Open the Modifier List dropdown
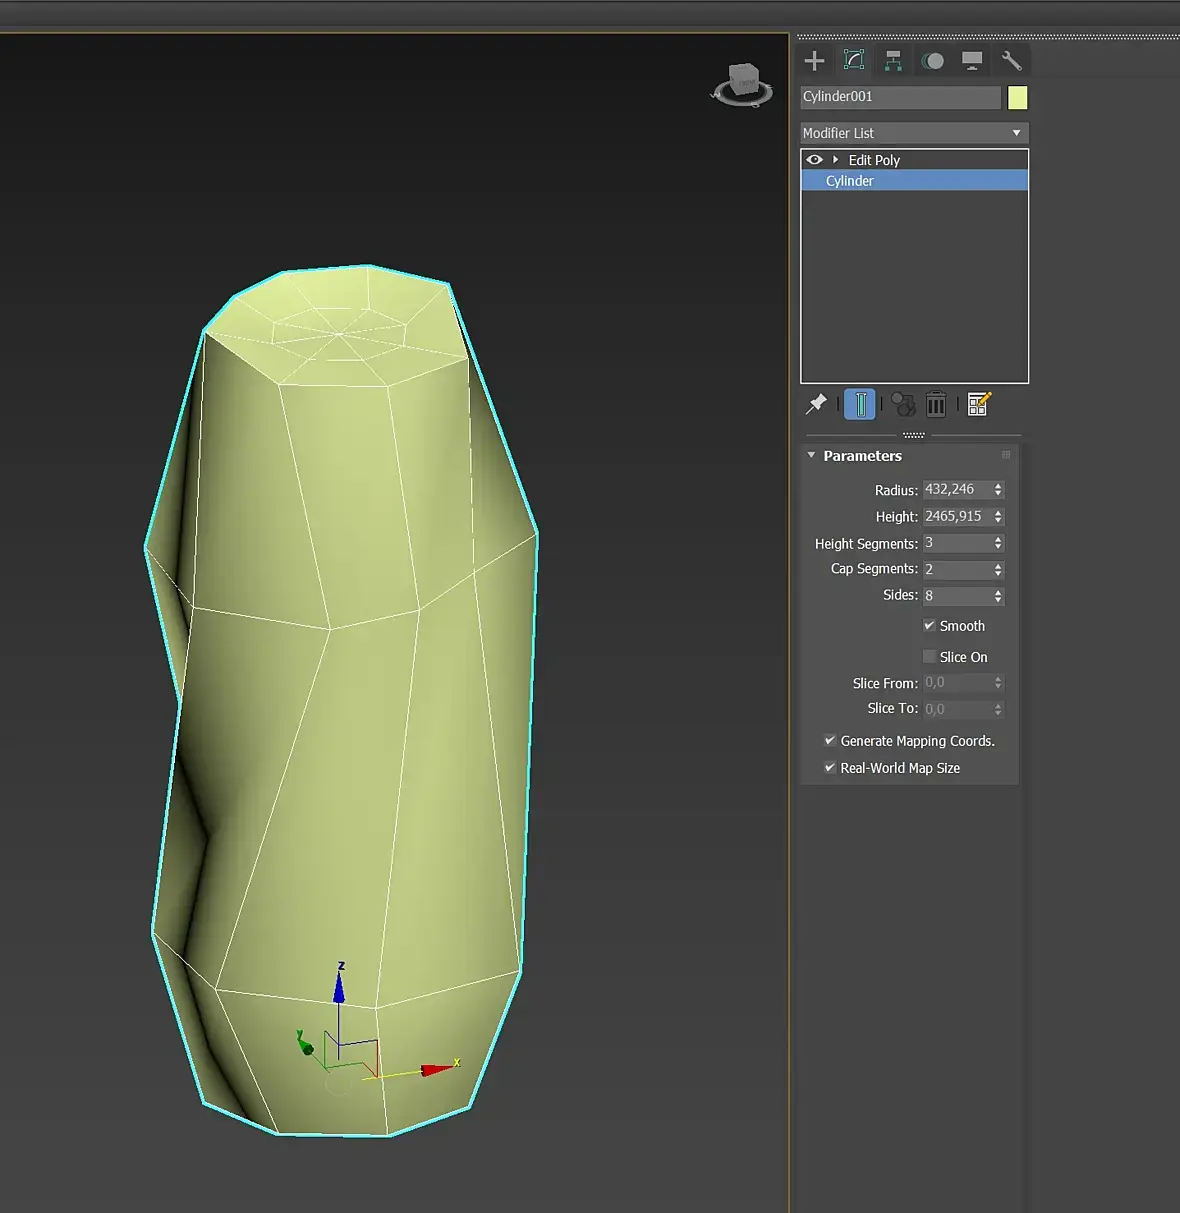This screenshot has width=1180, height=1213. coord(914,133)
